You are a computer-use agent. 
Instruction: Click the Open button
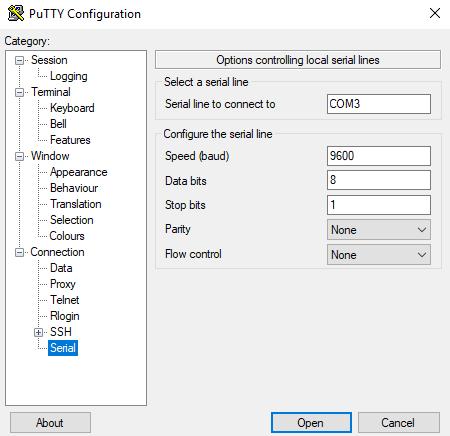click(311, 423)
